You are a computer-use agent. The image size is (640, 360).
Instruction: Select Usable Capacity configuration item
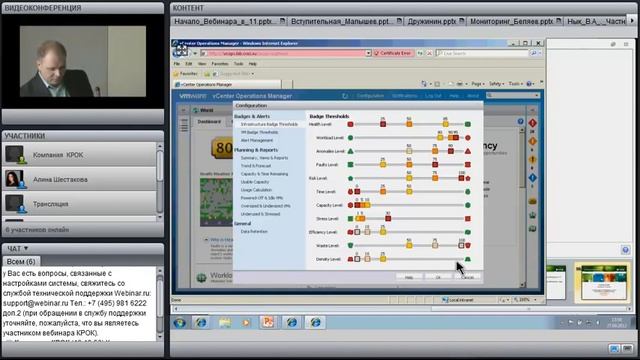click(255, 182)
